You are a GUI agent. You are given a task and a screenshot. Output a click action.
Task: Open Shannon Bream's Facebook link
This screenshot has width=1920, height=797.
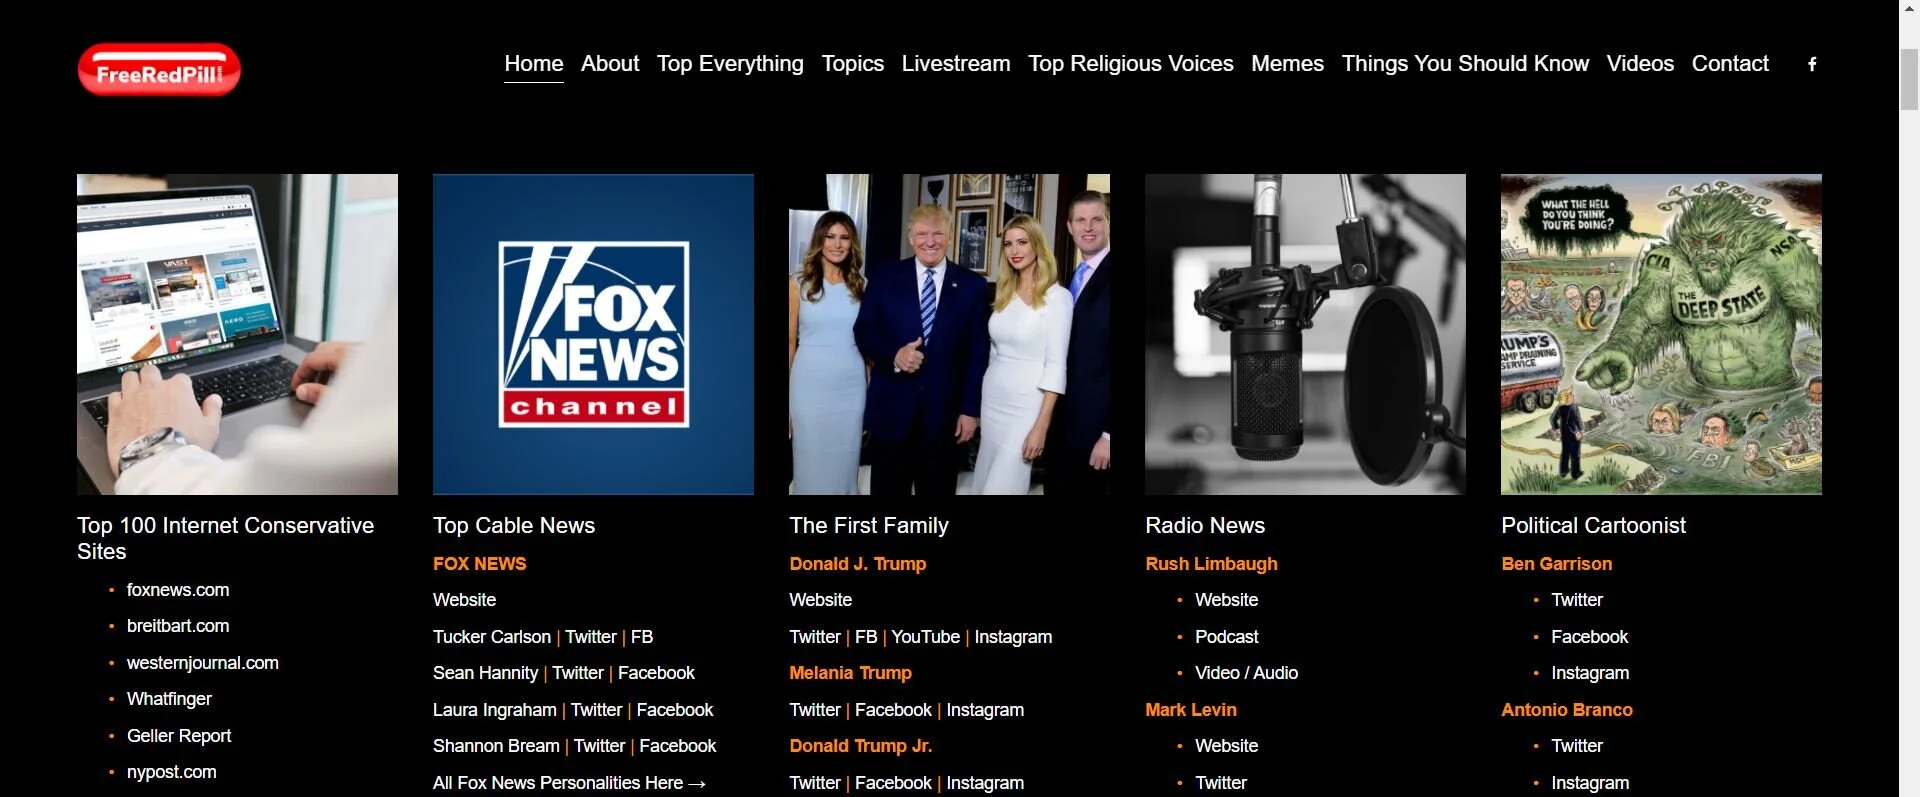point(678,746)
